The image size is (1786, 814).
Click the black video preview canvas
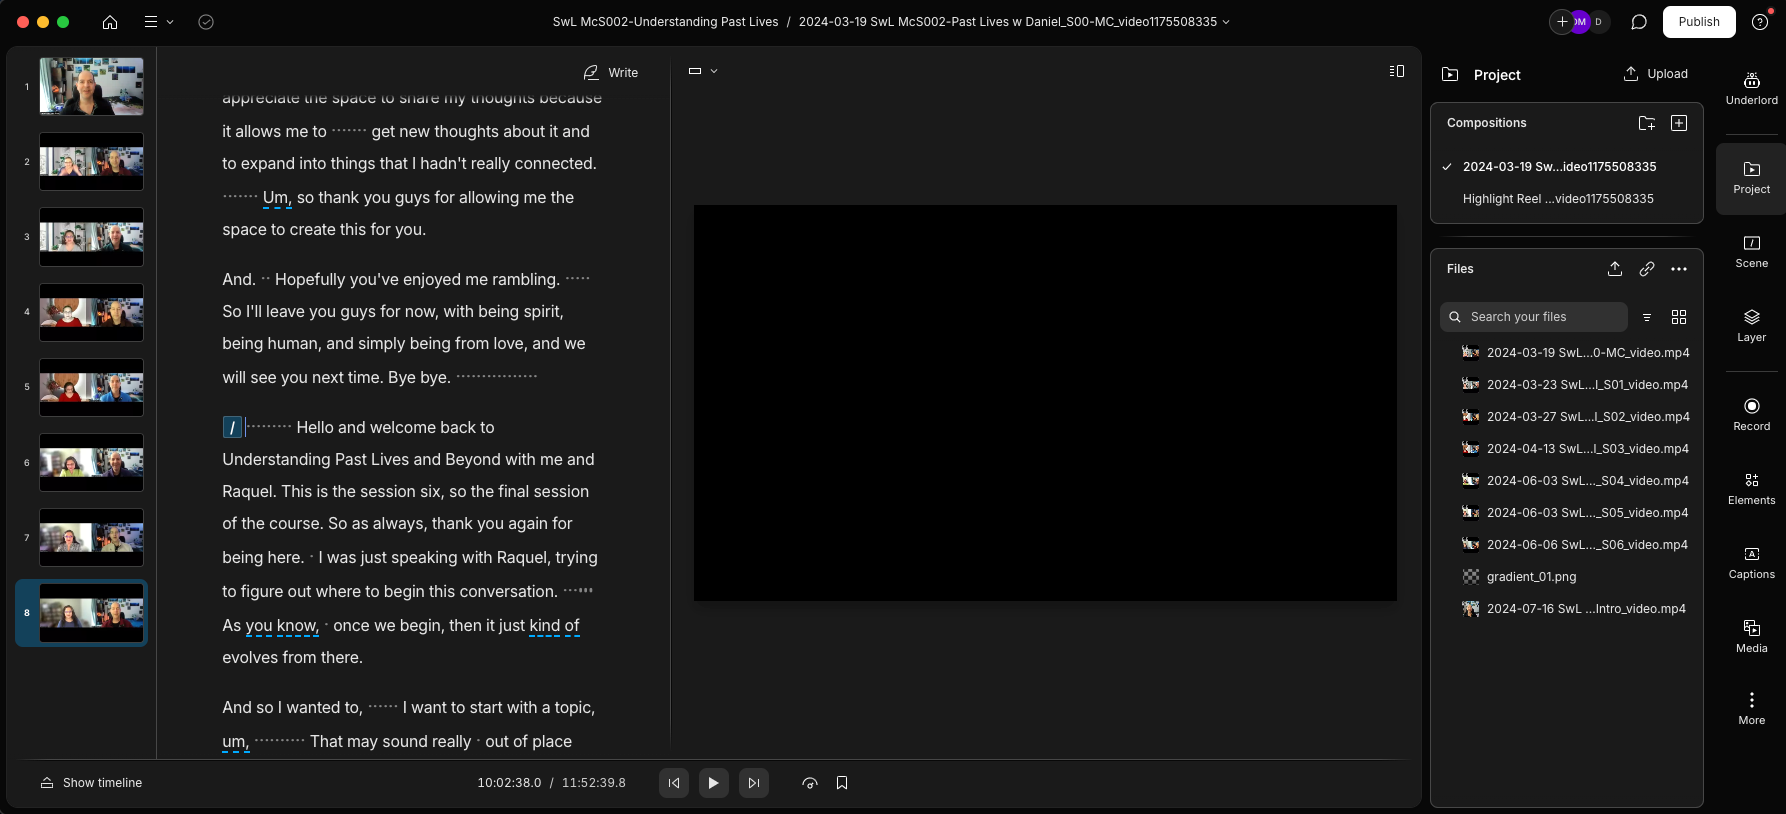pos(1045,403)
